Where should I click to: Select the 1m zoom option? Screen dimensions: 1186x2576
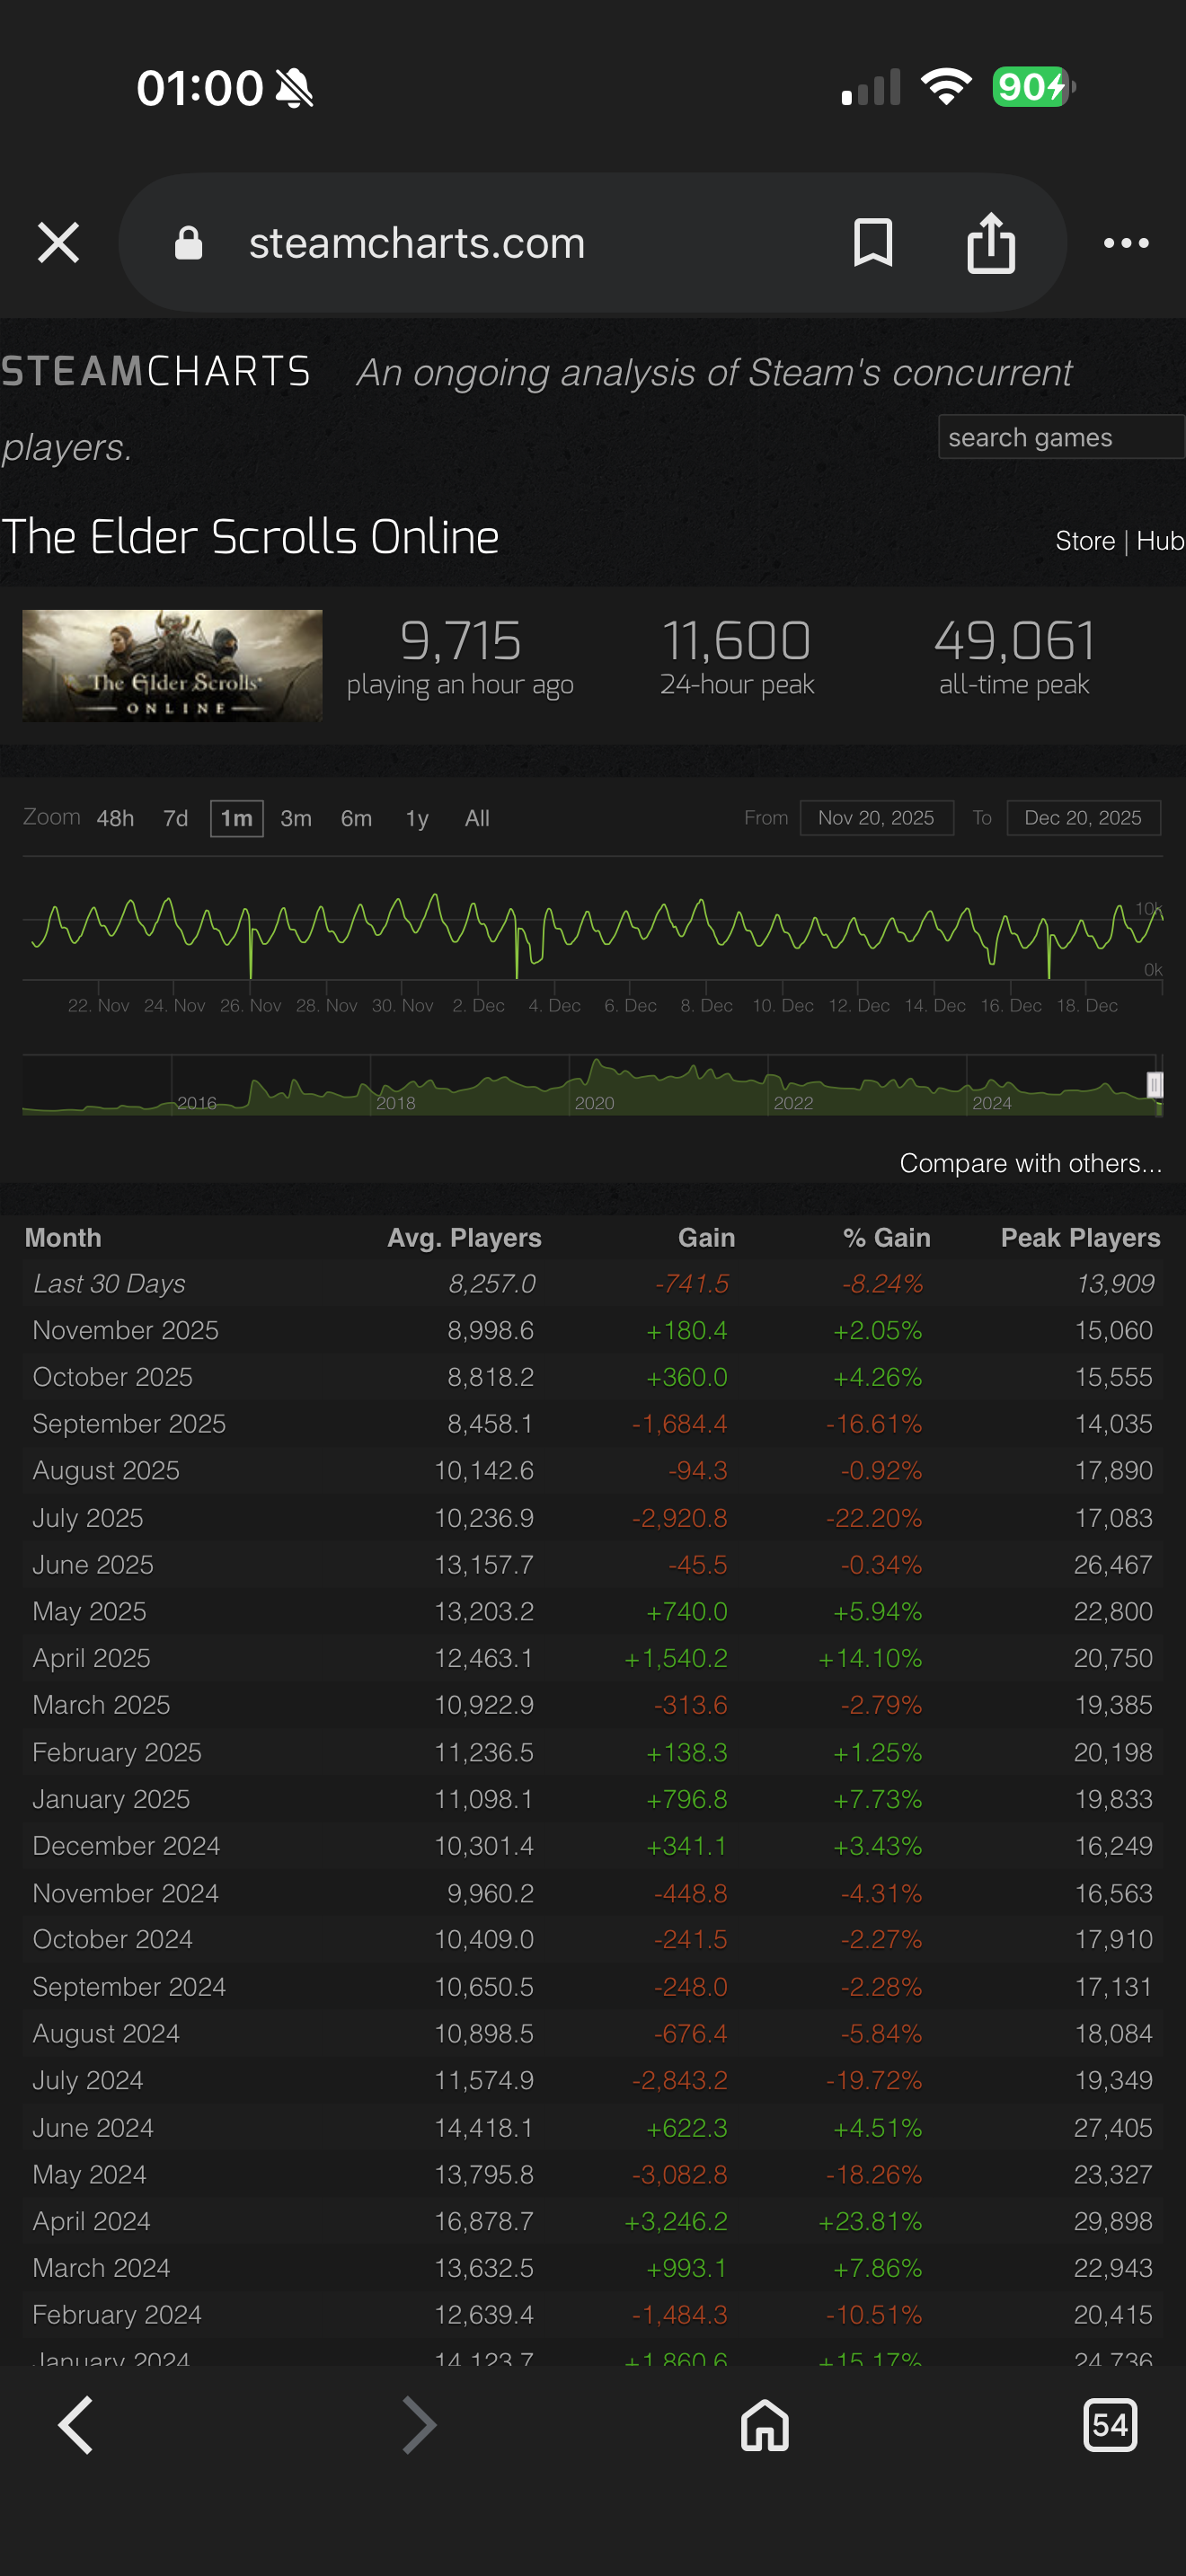237,818
